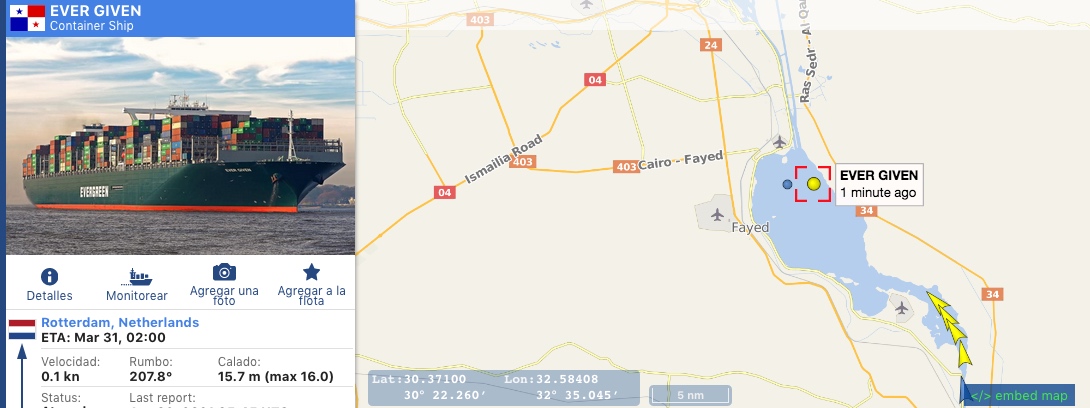Click the Monitorear ship icon

136,277
